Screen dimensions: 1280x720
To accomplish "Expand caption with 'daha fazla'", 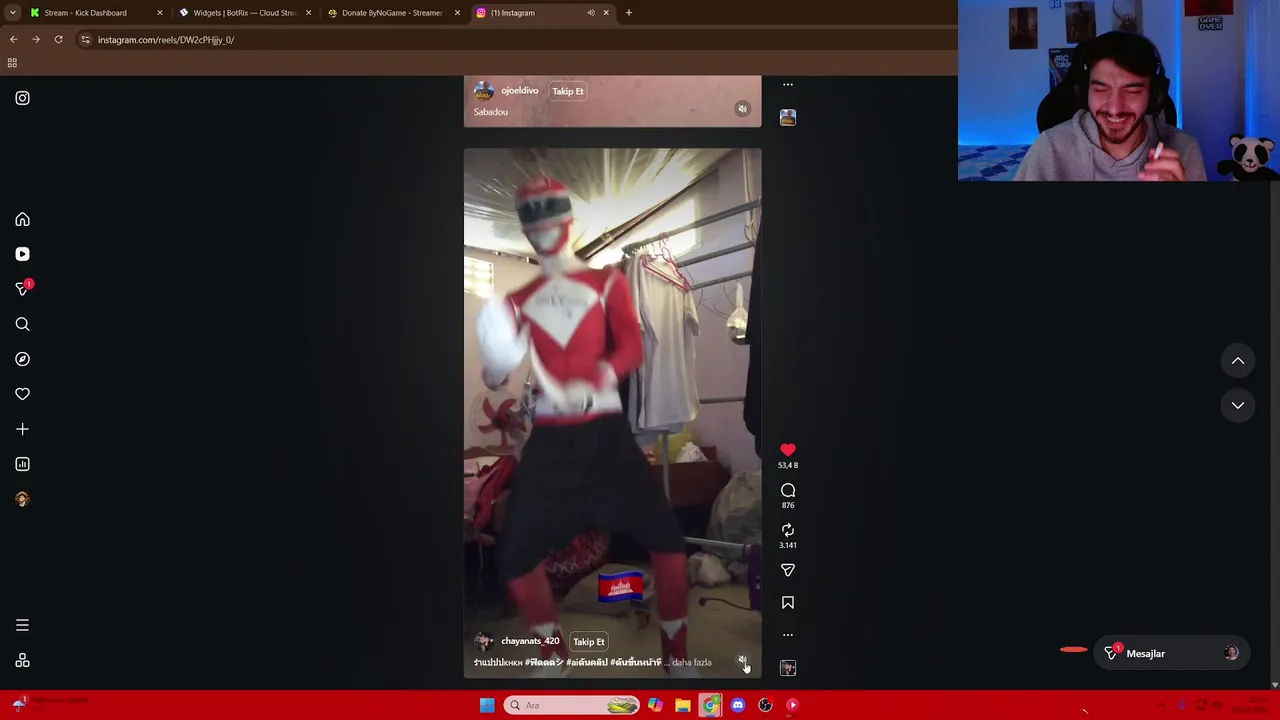I will 691,662.
